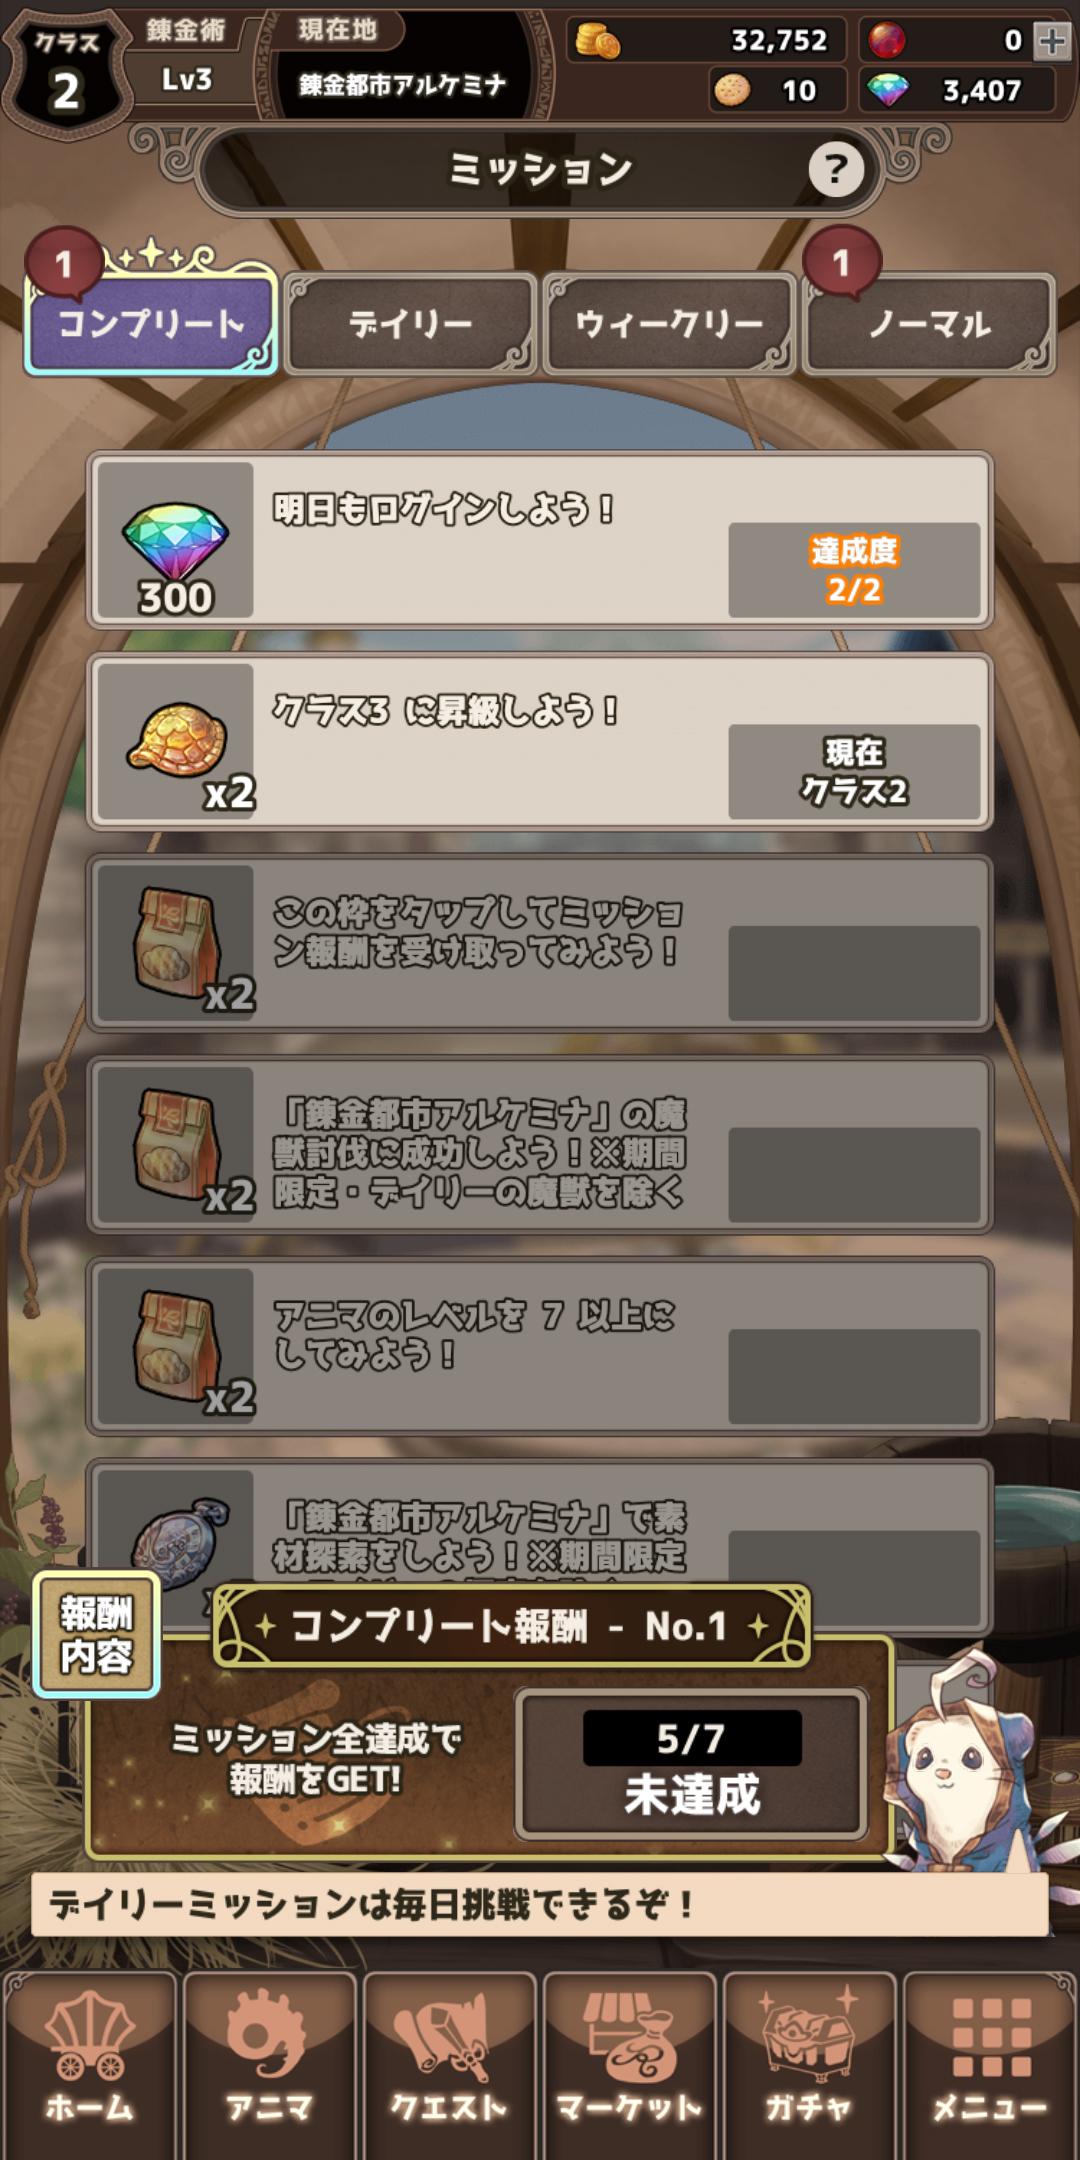
Task: Tap the turtle shell x2 reward thumbnail
Action: click(x=175, y=742)
